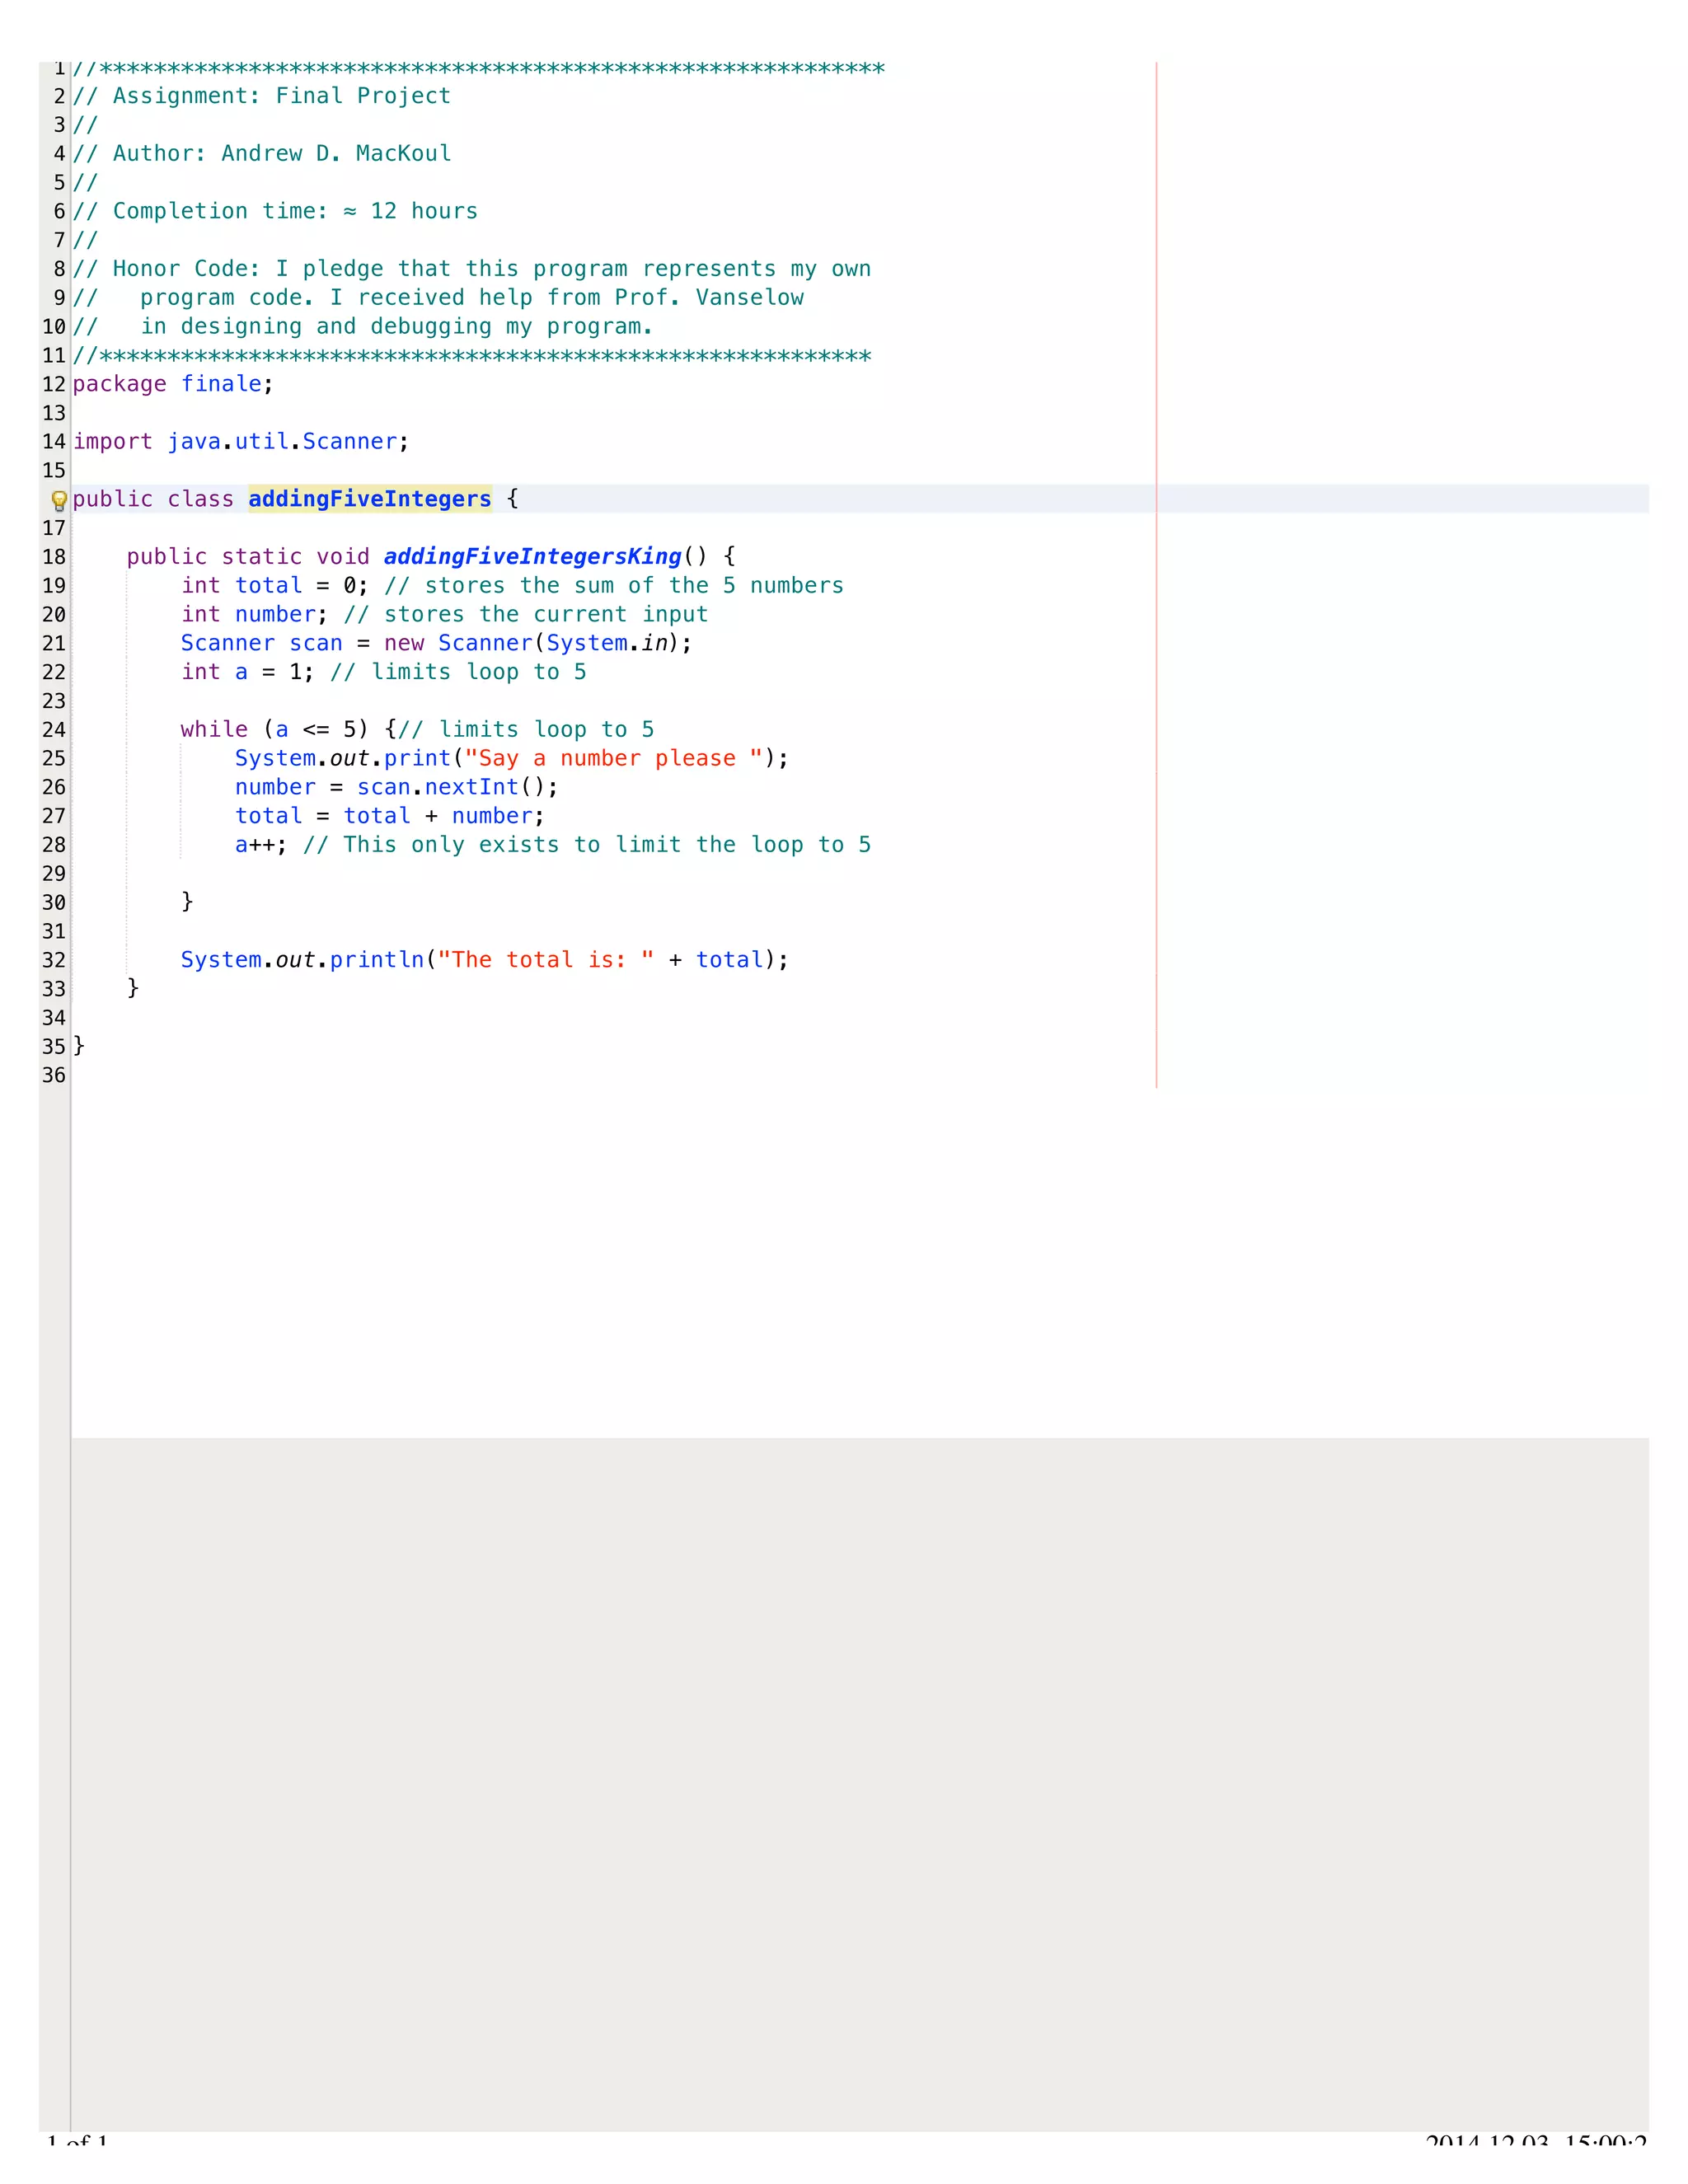
Task: Click "int a = 1;" declaration
Action: [247, 672]
